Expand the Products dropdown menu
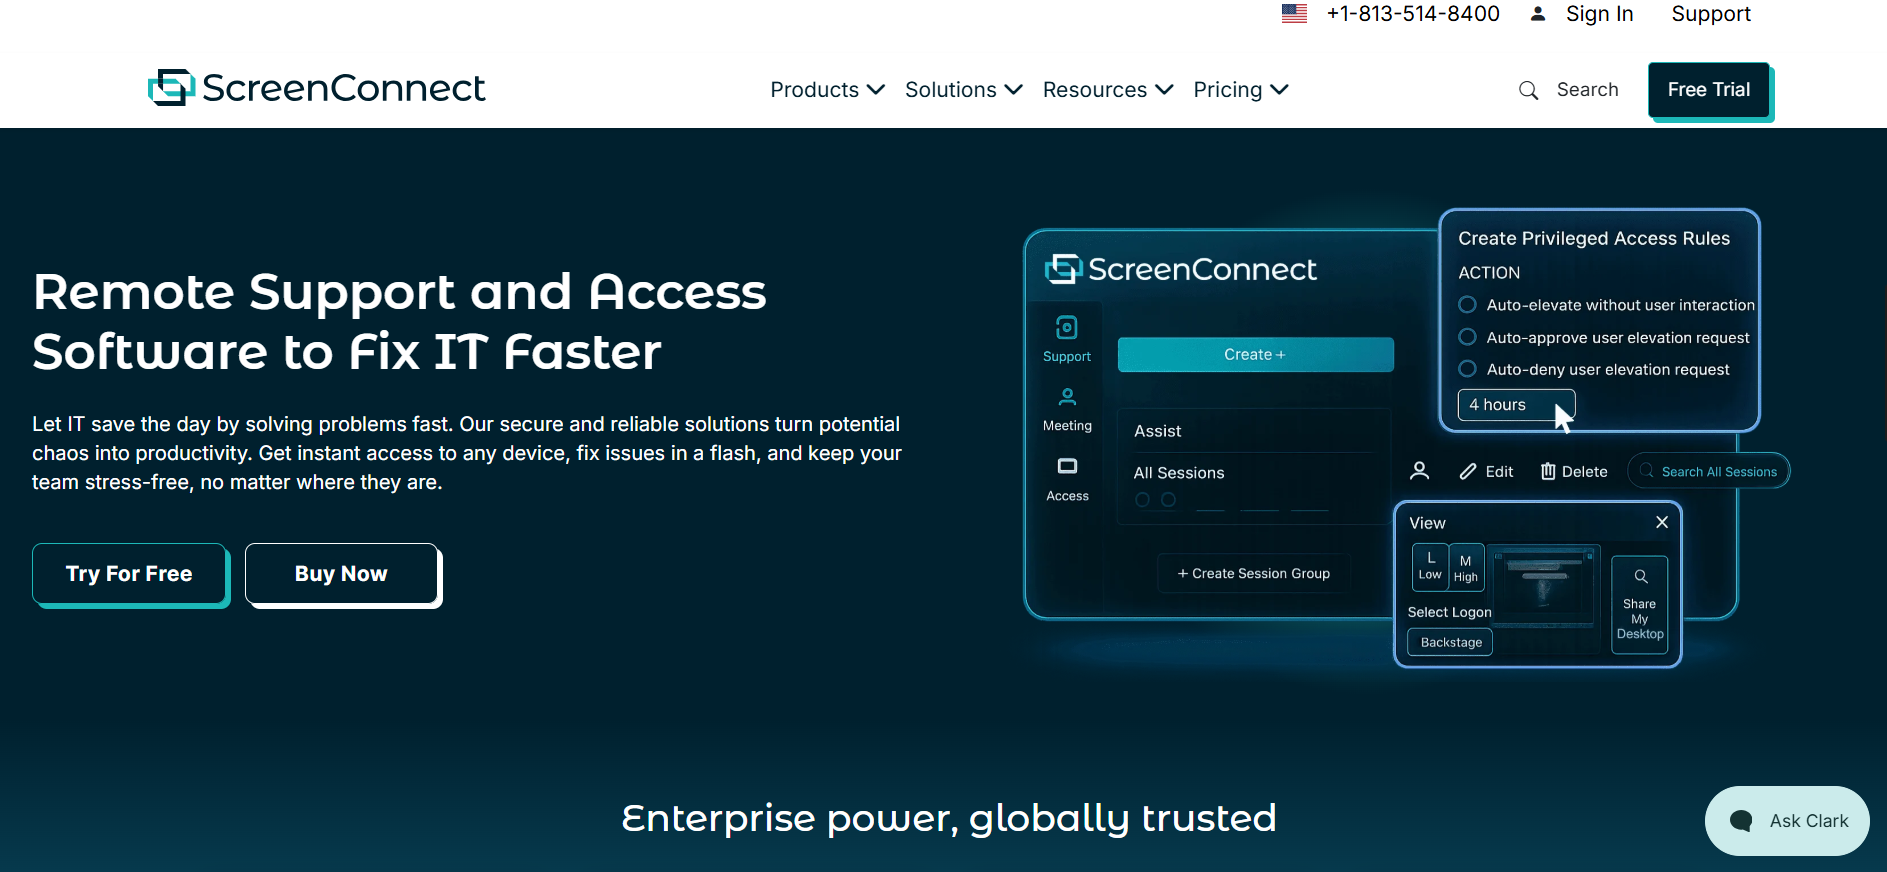 [827, 90]
